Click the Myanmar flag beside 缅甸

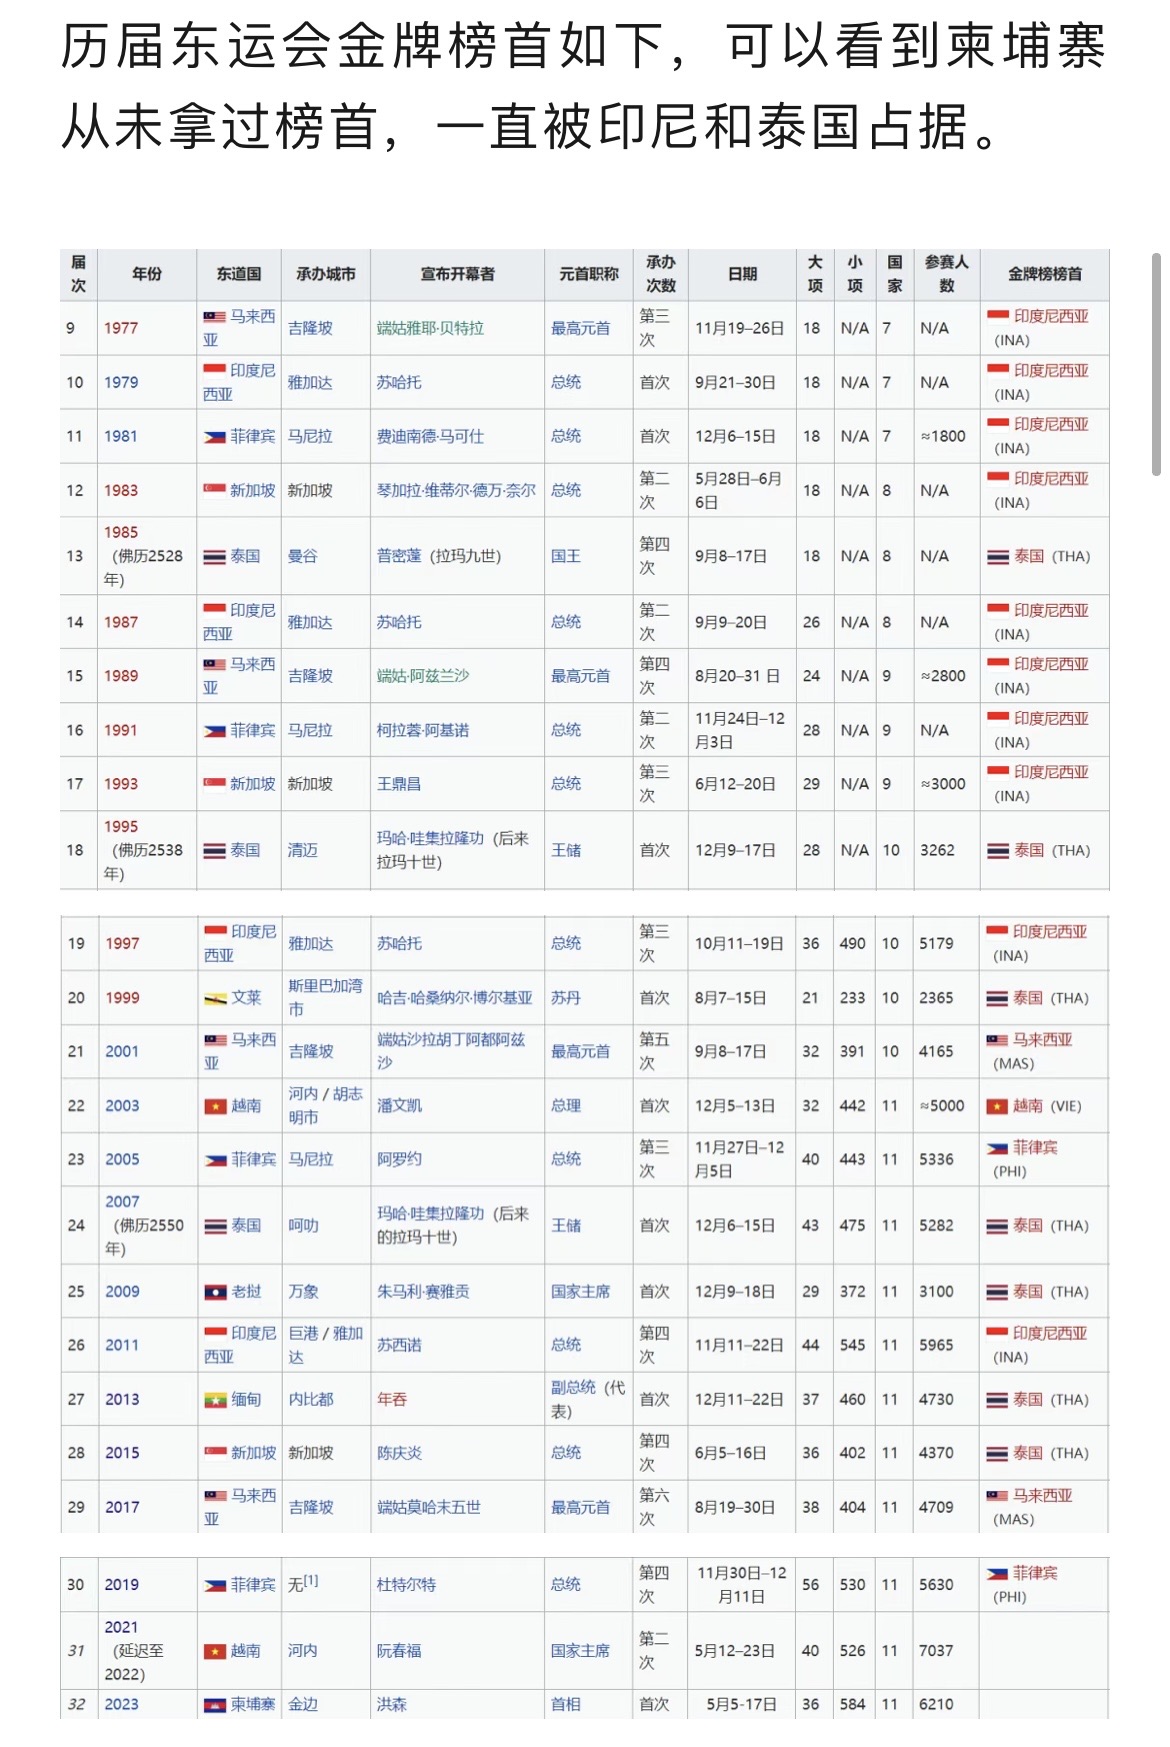[x=216, y=1400]
